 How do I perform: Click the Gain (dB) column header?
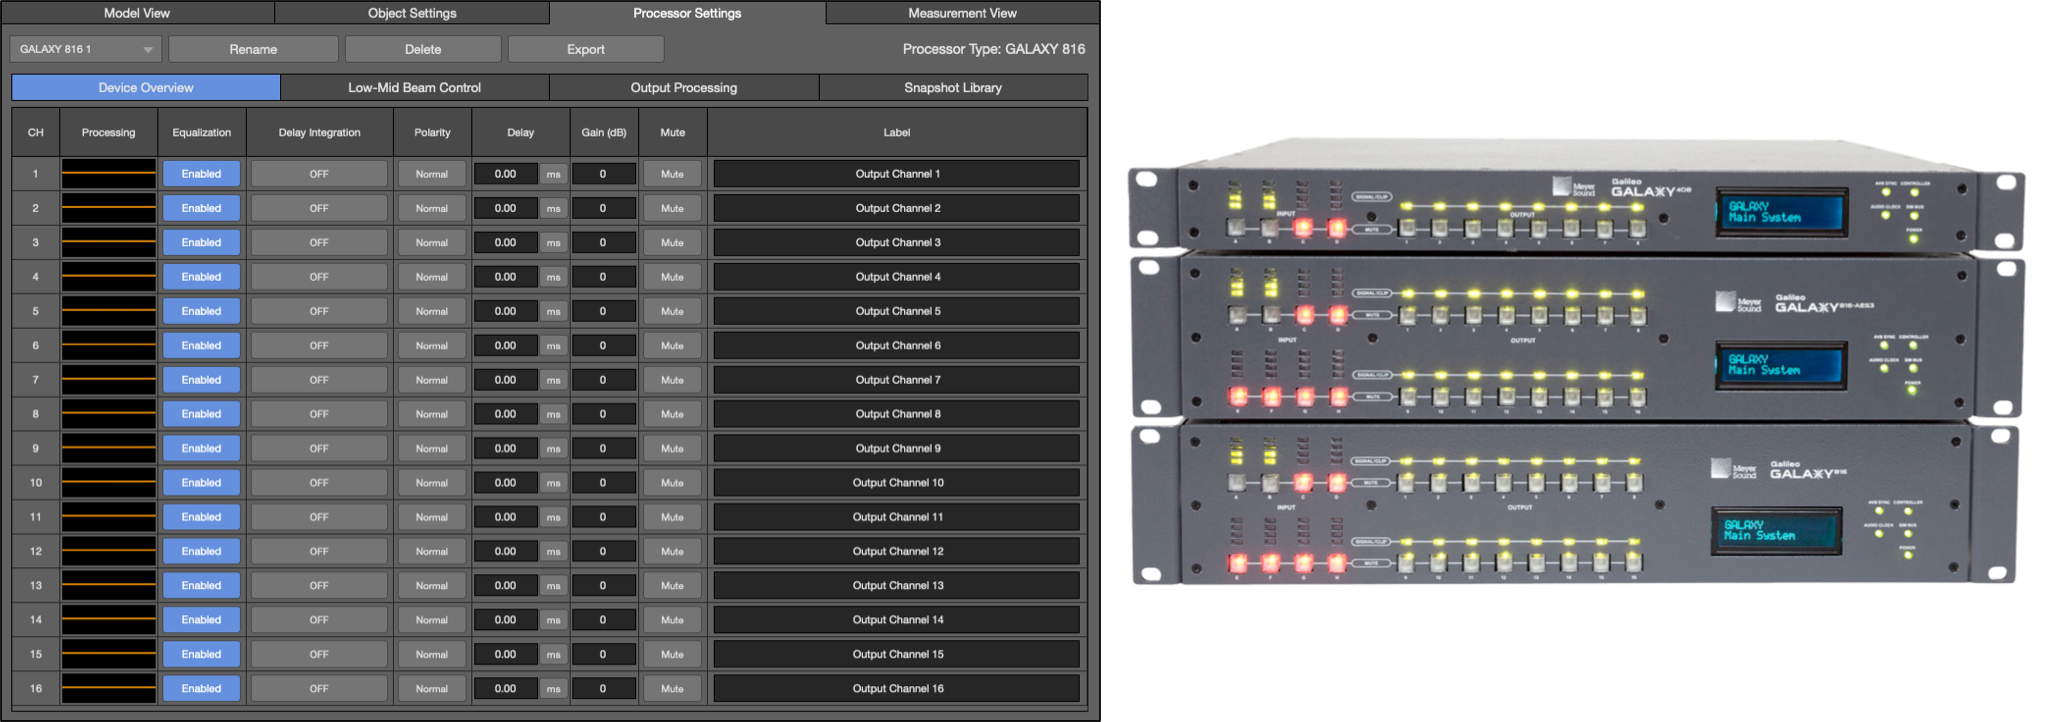pos(604,132)
